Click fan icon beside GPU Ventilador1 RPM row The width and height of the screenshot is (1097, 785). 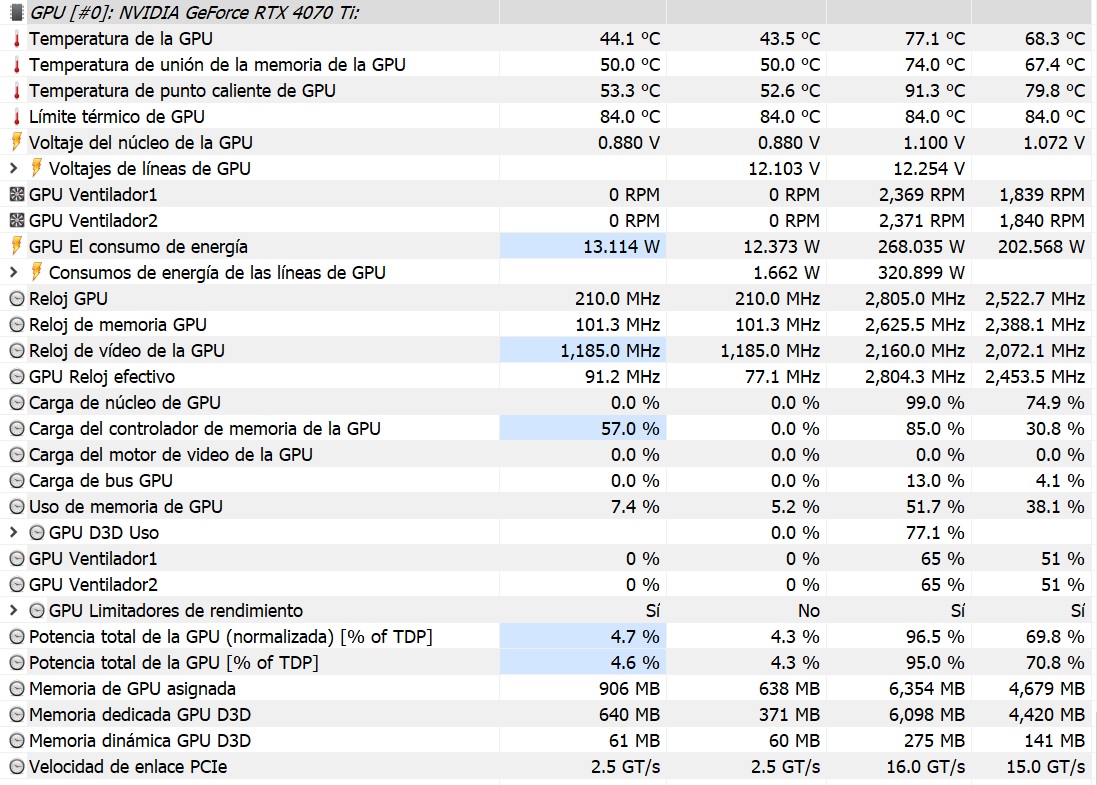click(17, 194)
